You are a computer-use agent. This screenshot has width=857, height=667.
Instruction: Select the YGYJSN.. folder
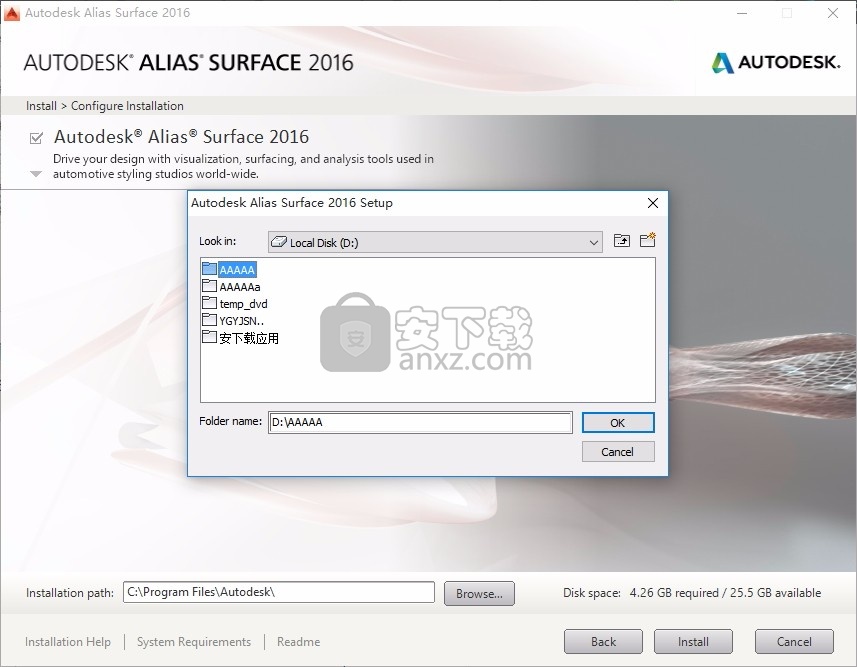(x=233, y=320)
